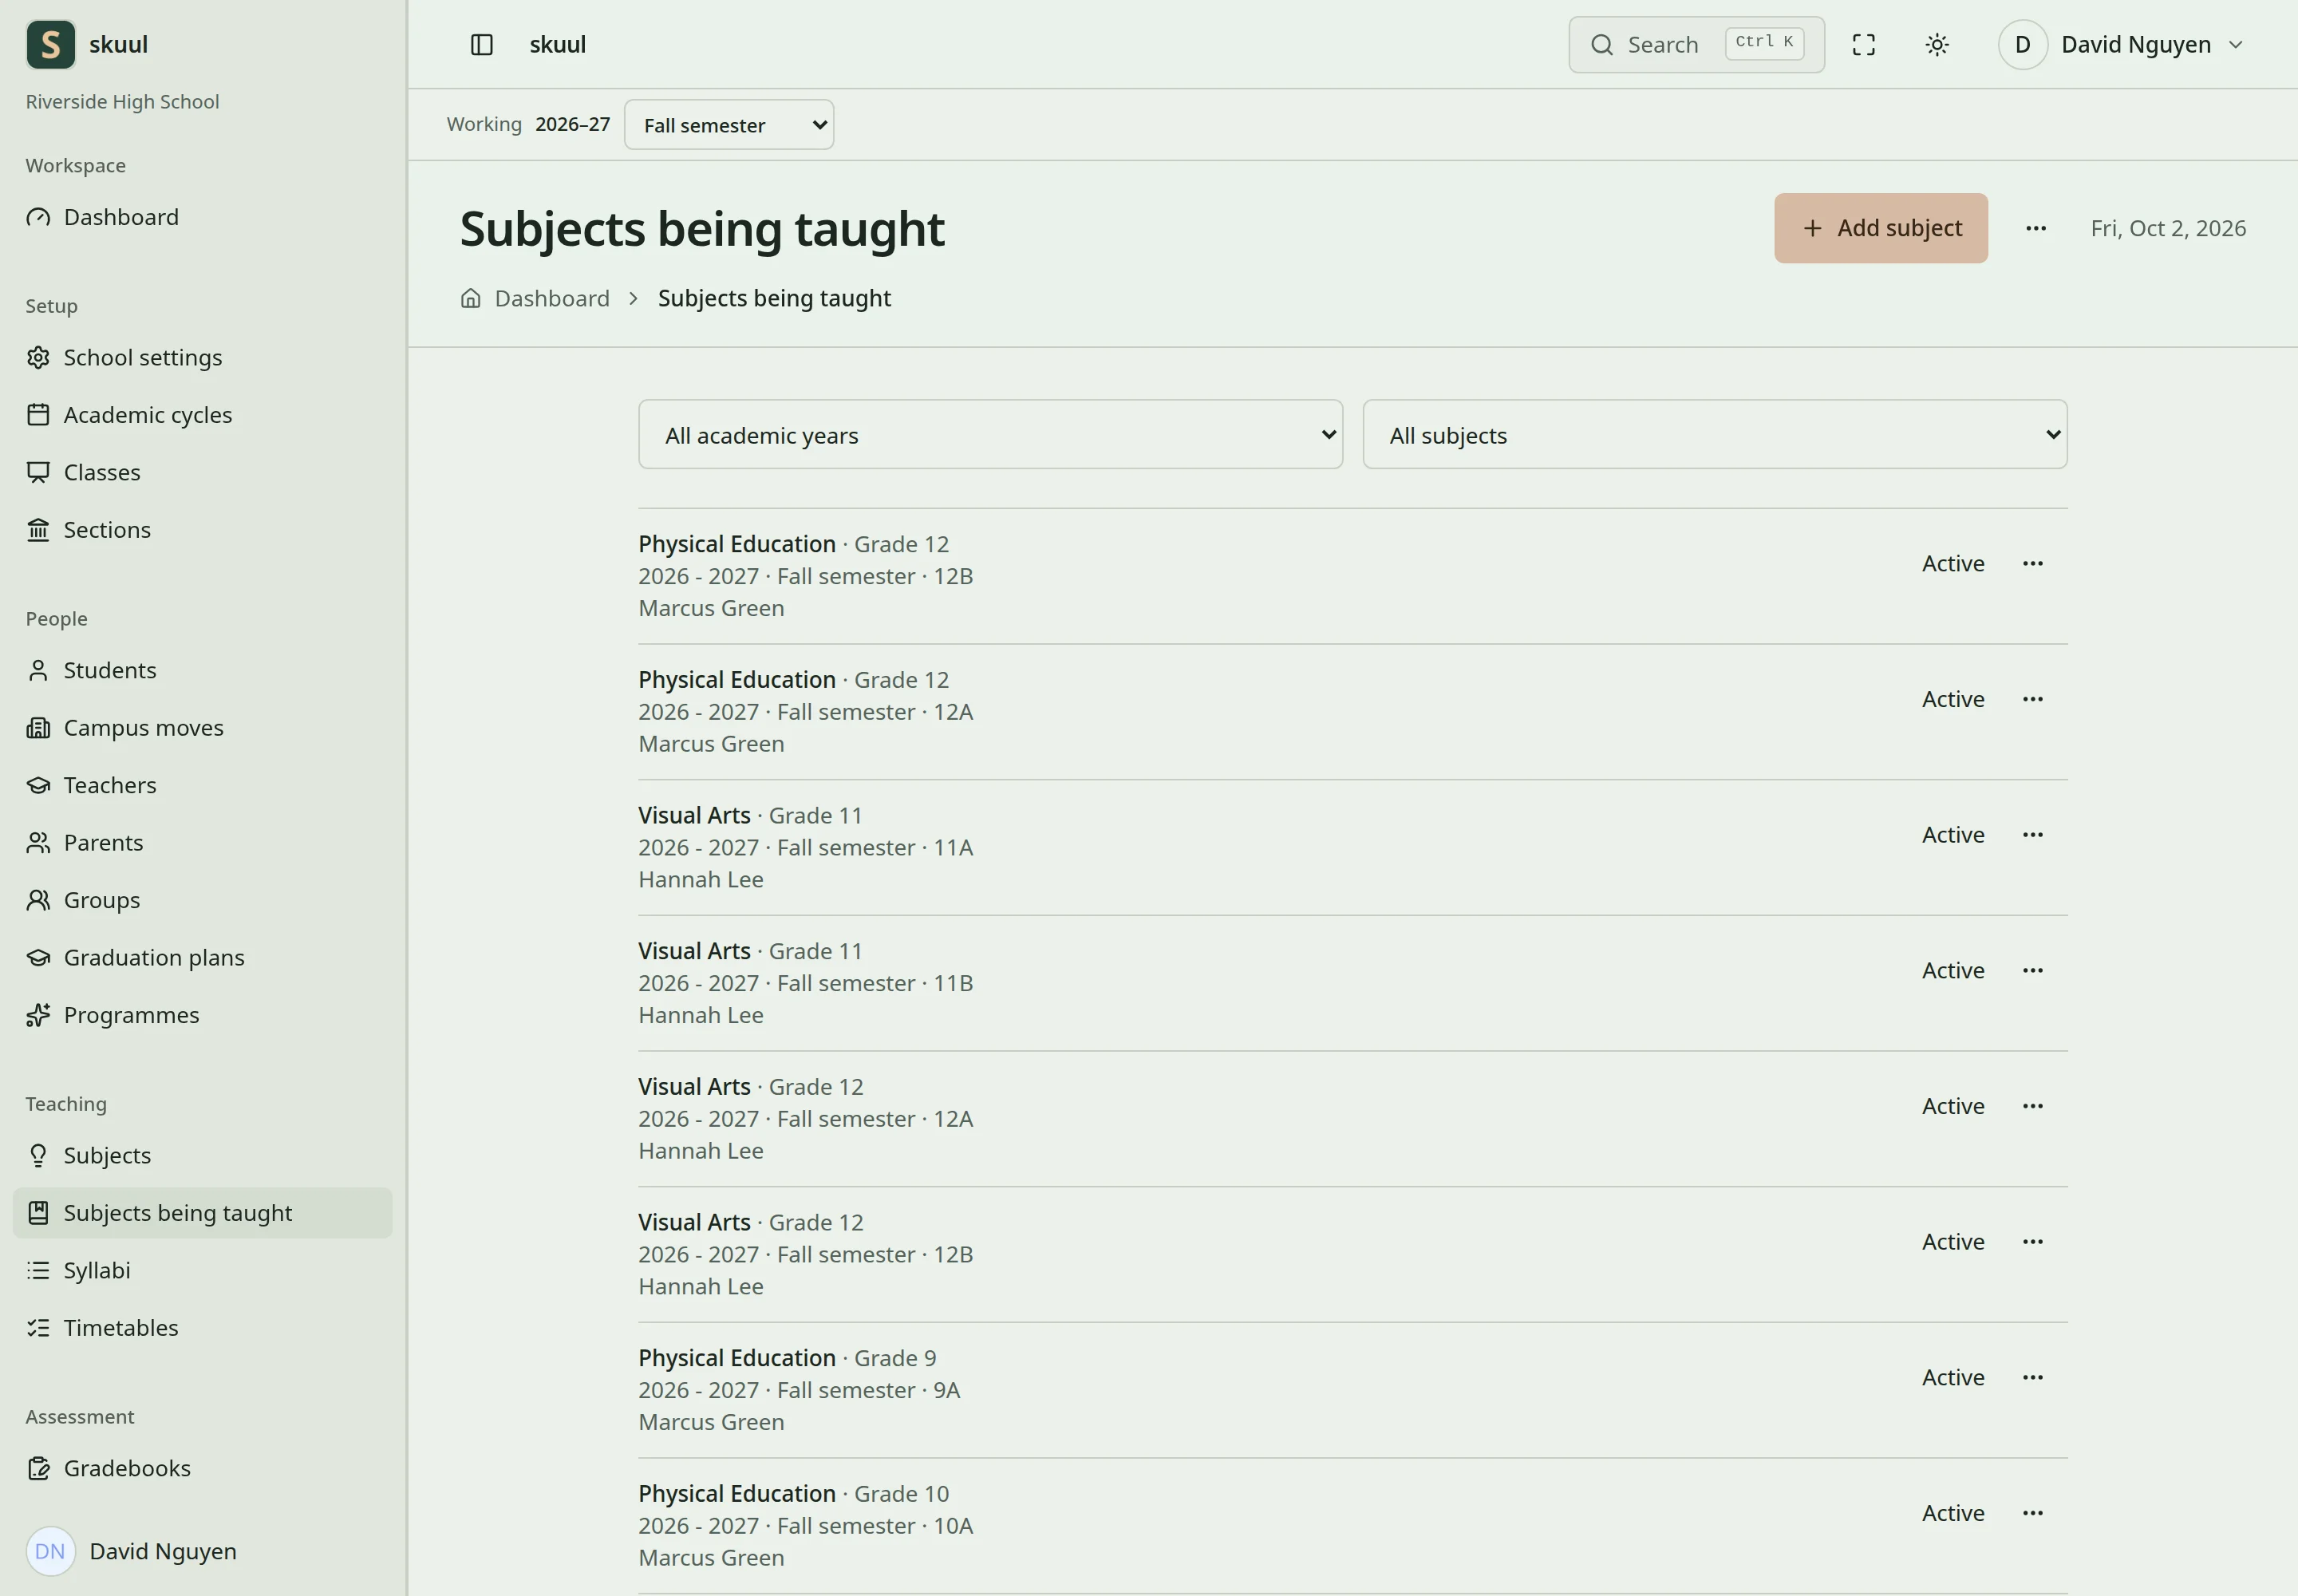
Task: Open Gradebooks in sidebar
Action: click(202, 1468)
